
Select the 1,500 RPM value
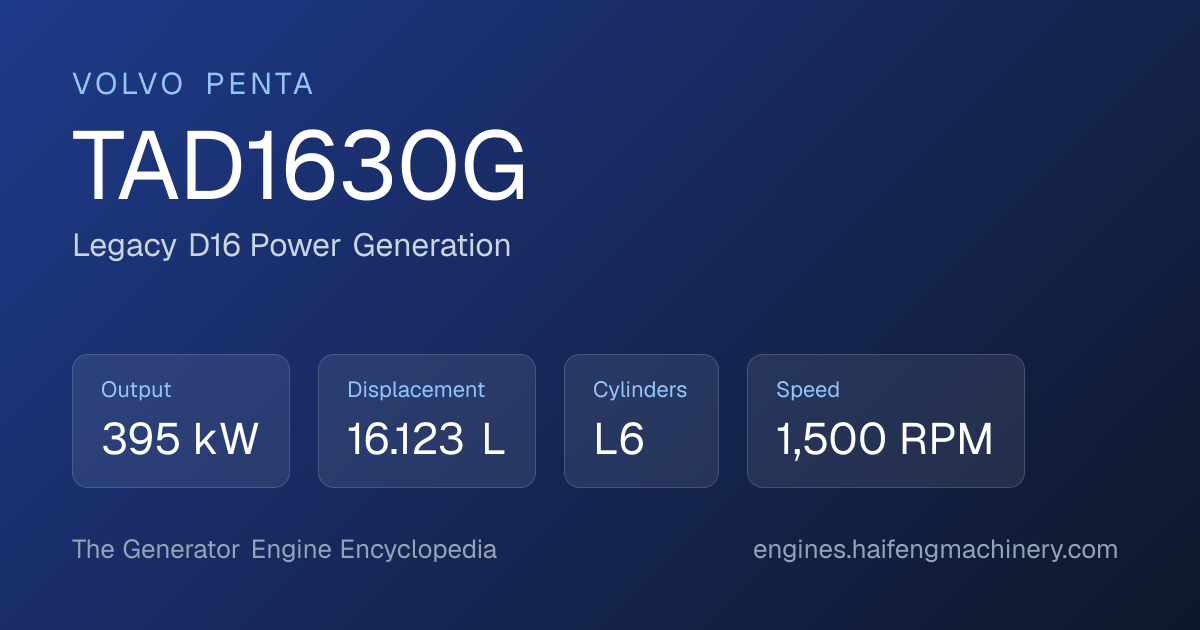click(885, 440)
